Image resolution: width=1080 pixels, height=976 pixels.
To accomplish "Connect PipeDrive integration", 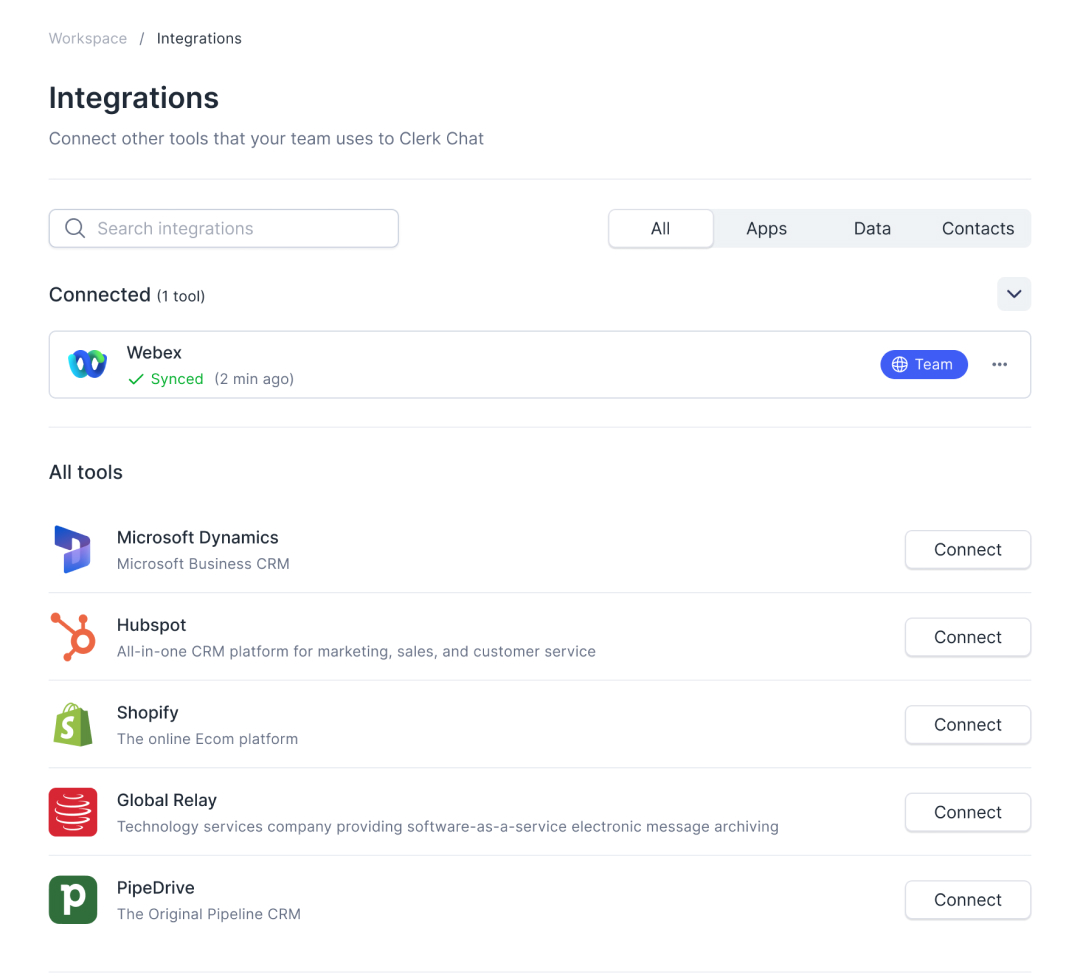I will [968, 900].
